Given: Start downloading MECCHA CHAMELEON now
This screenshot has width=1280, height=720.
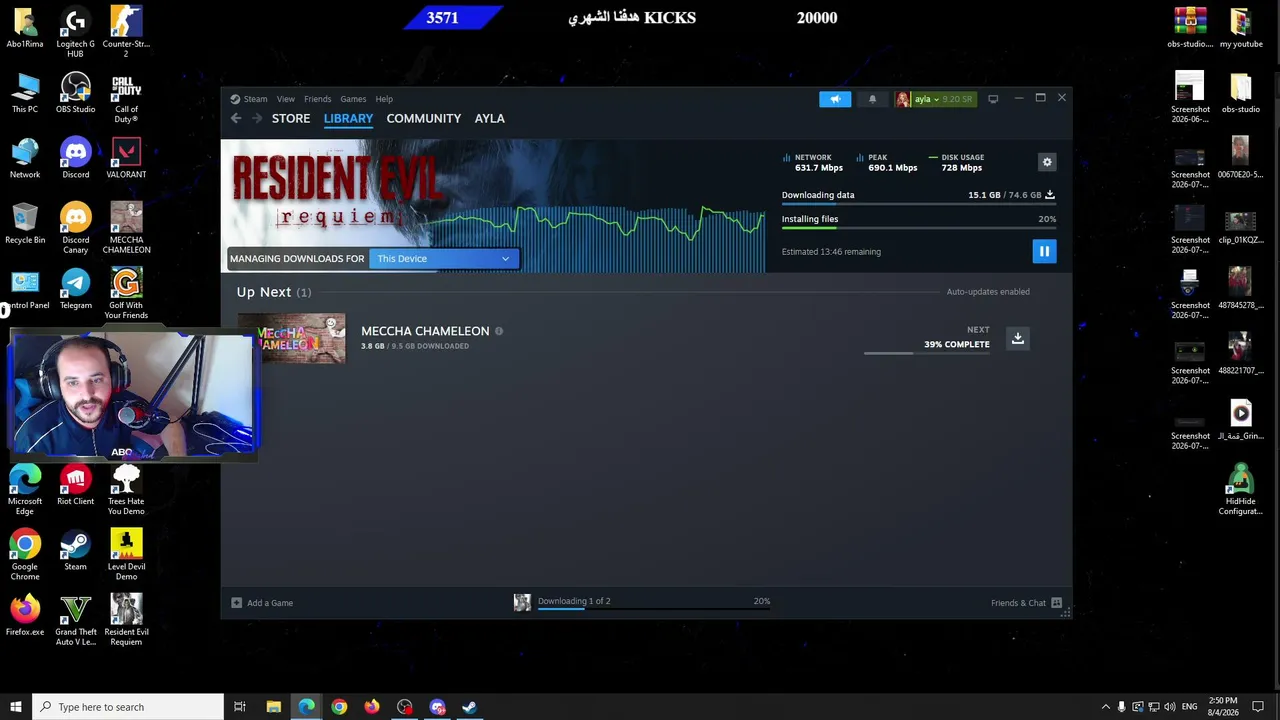Looking at the screenshot, I should [1017, 338].
